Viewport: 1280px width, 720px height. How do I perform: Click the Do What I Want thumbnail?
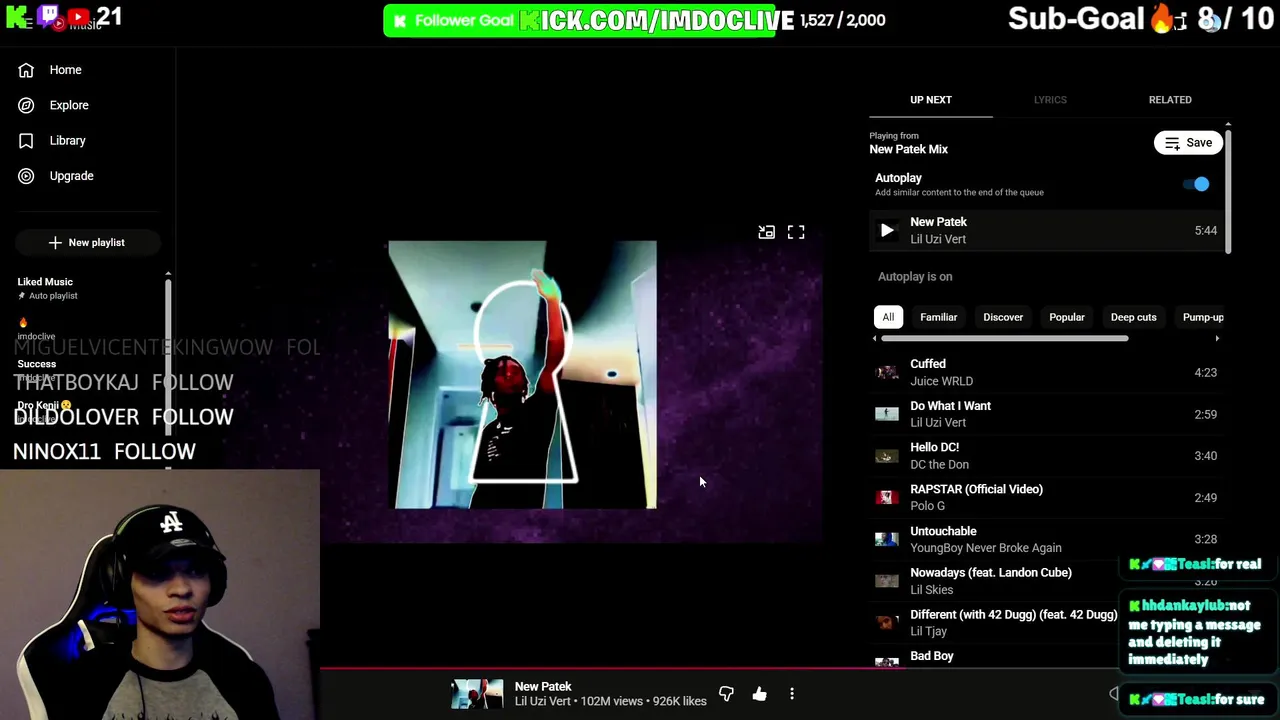coord(887,414)
